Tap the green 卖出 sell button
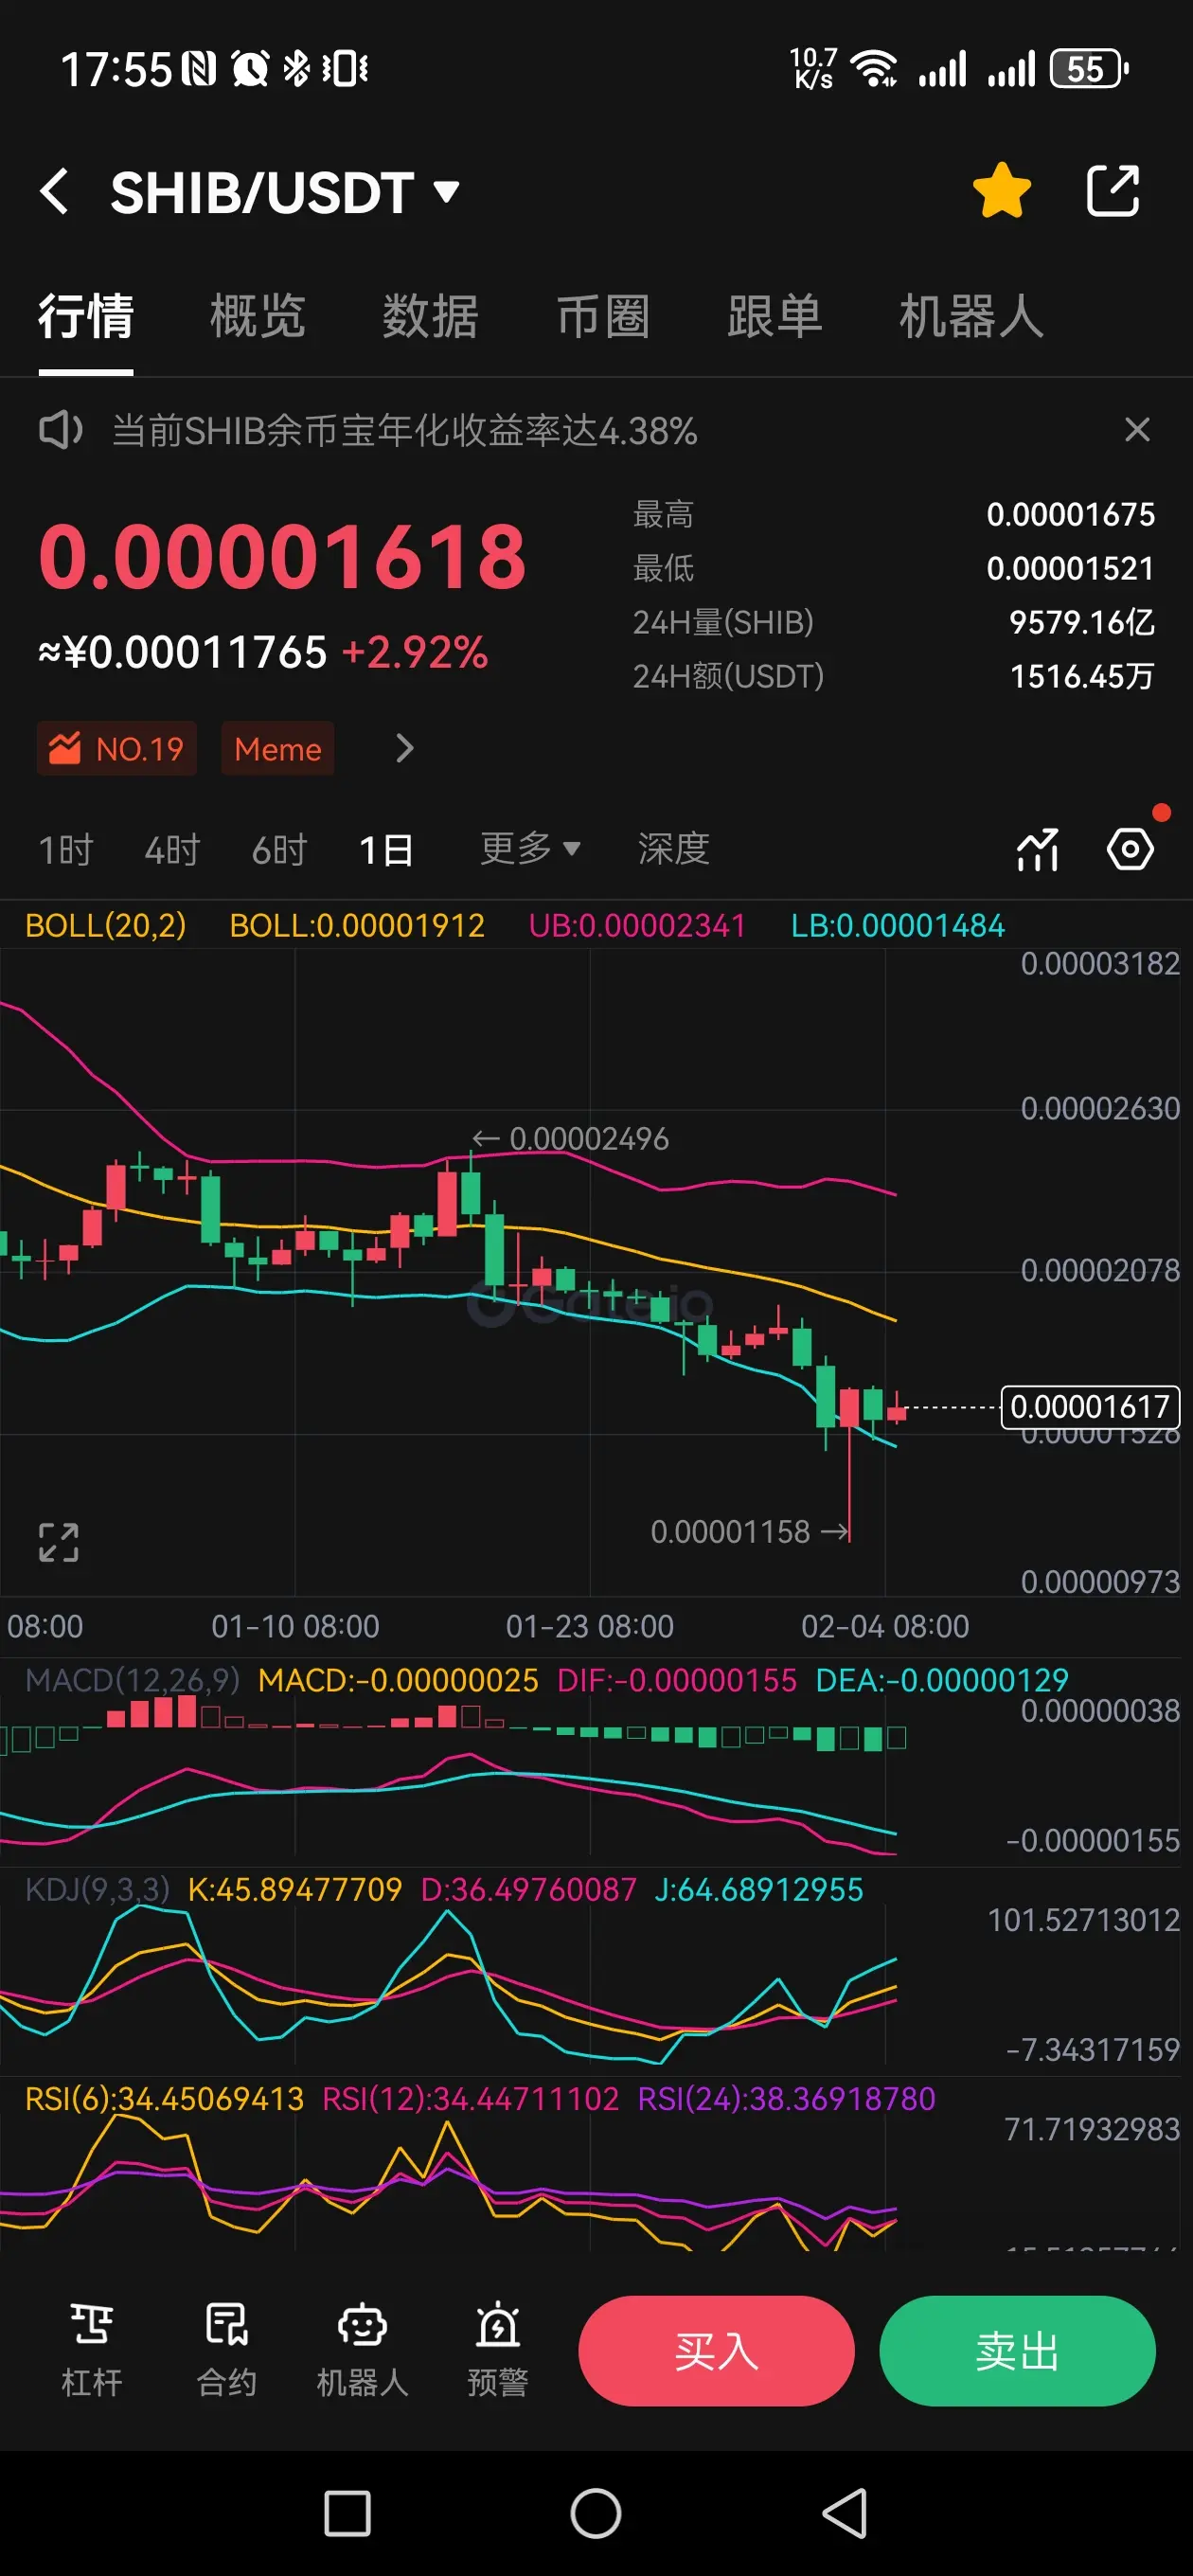The height and width of the screenshot is (2576, 1193). click(x=1017, y=2351)
